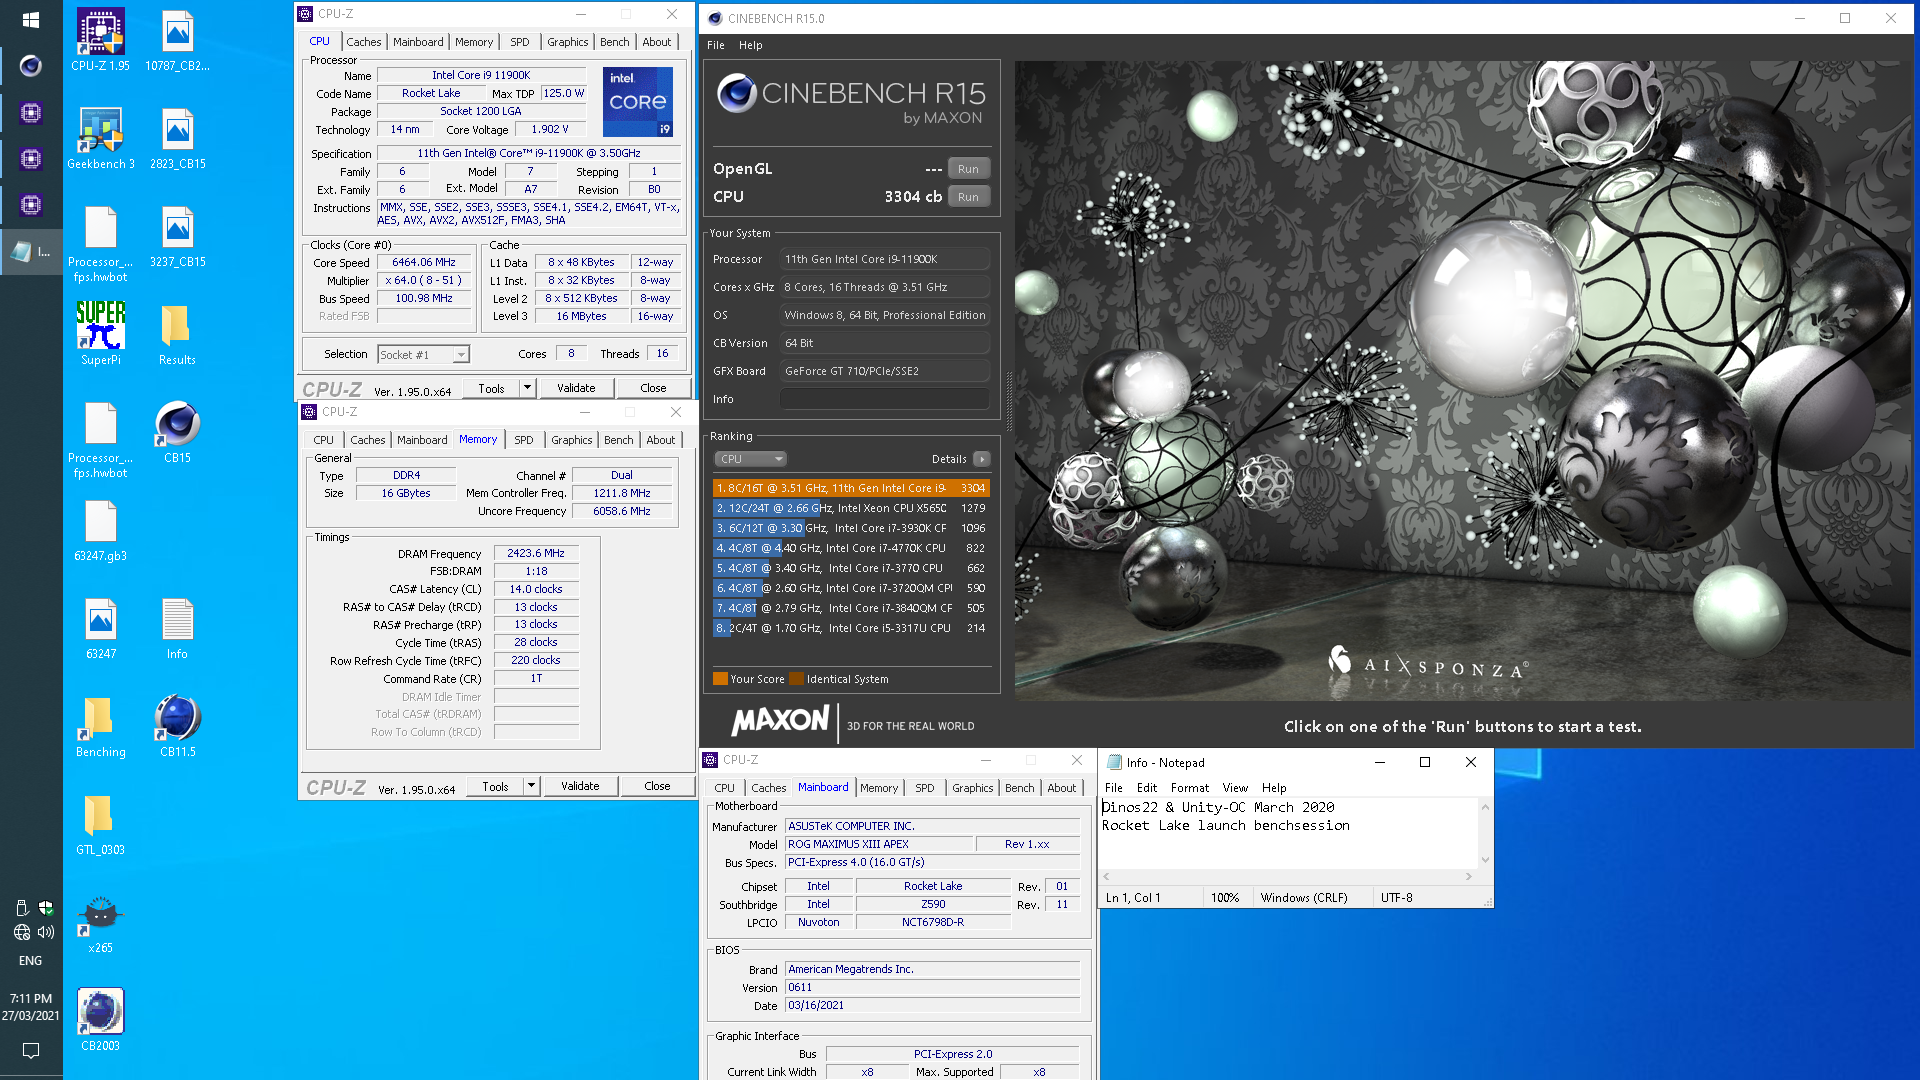Click the DRAM Frequency 2423.6 MHz value
This screenshot has height=1080, width=1920.
536,553
